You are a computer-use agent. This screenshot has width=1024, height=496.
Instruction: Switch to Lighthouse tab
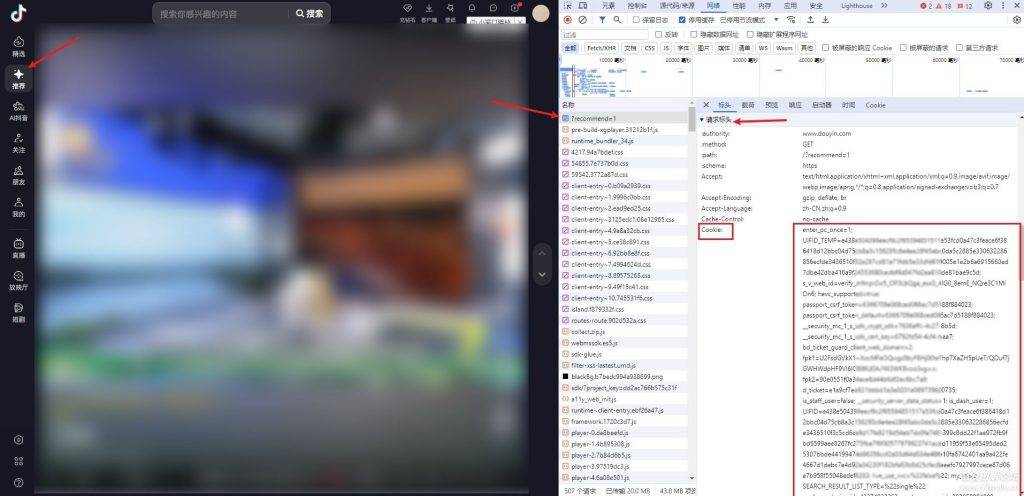[x=857, y=6]
